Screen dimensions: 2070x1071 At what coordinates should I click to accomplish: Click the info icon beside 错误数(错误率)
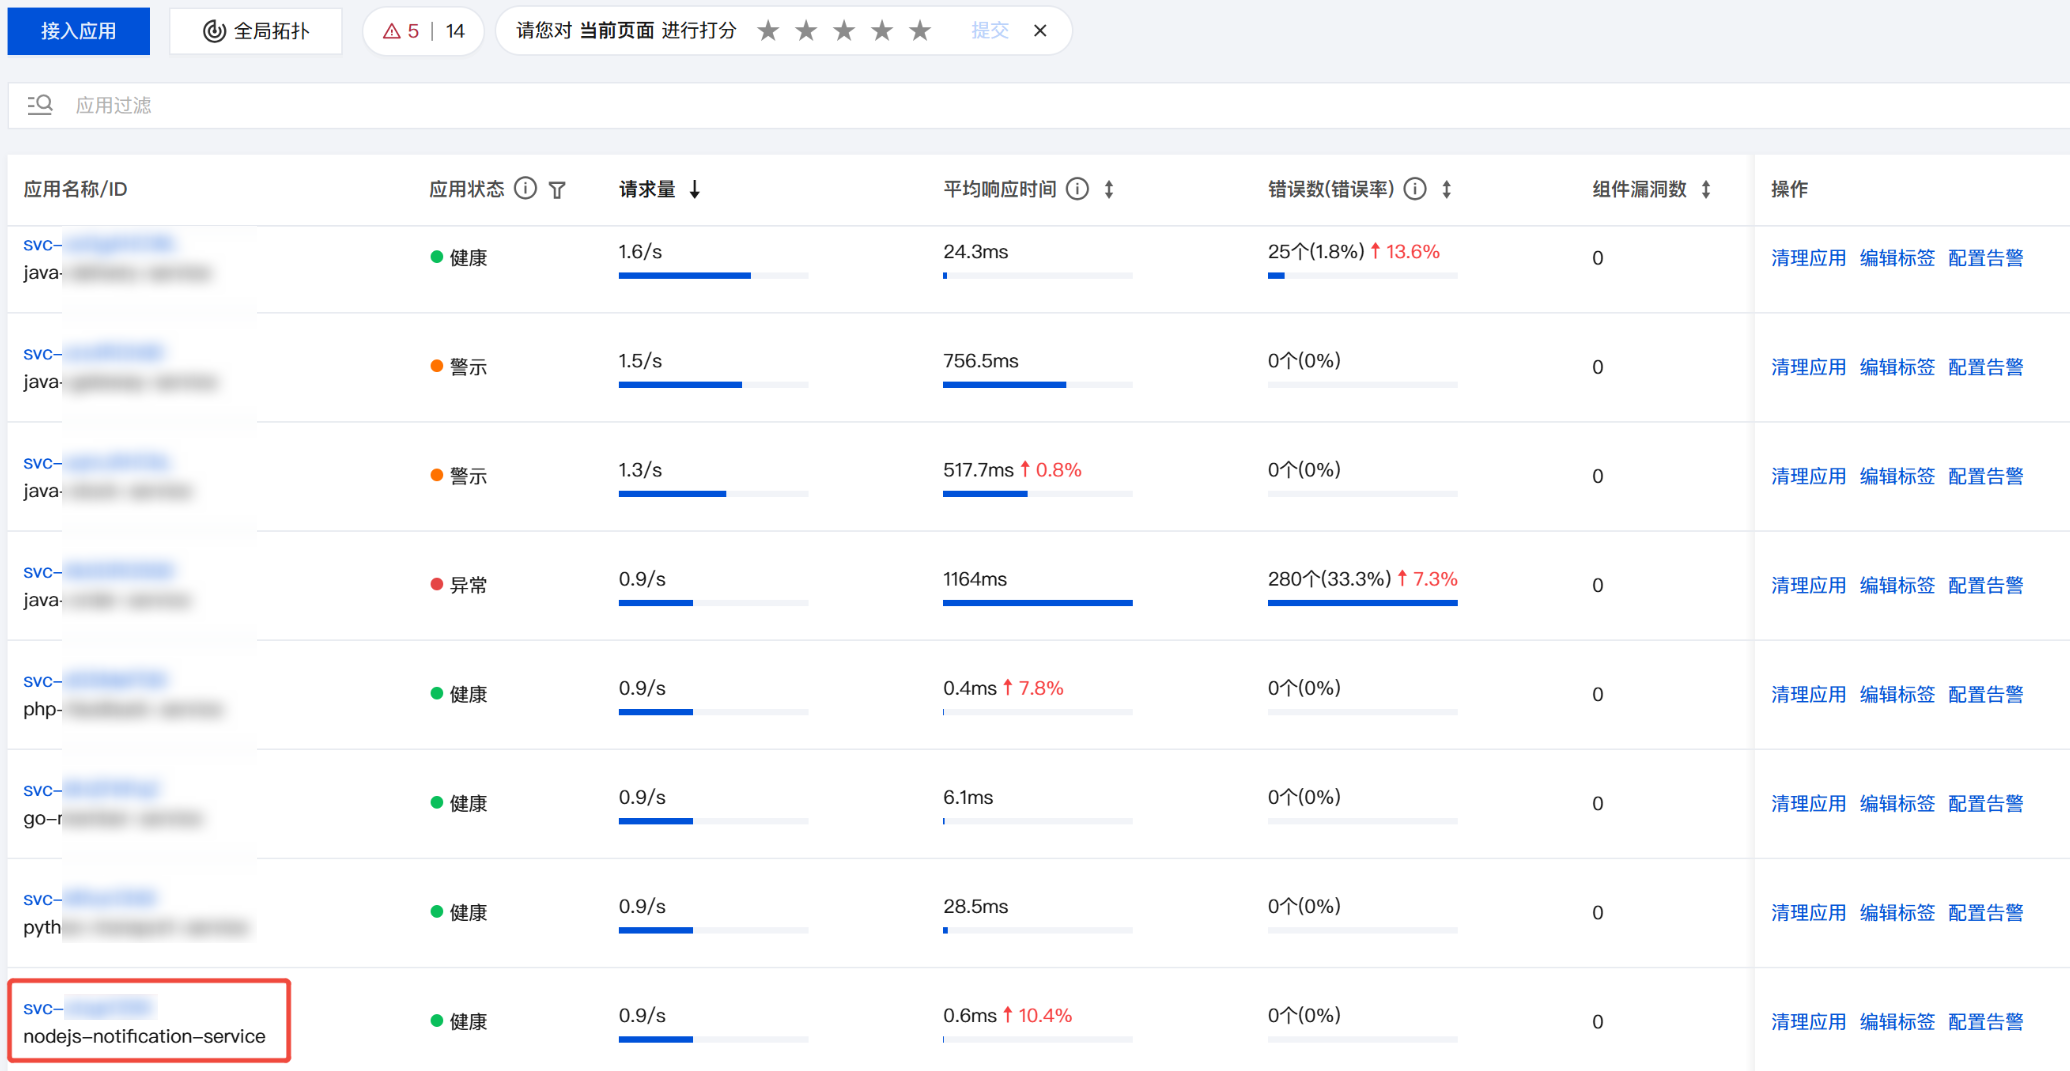[1414, 189]
